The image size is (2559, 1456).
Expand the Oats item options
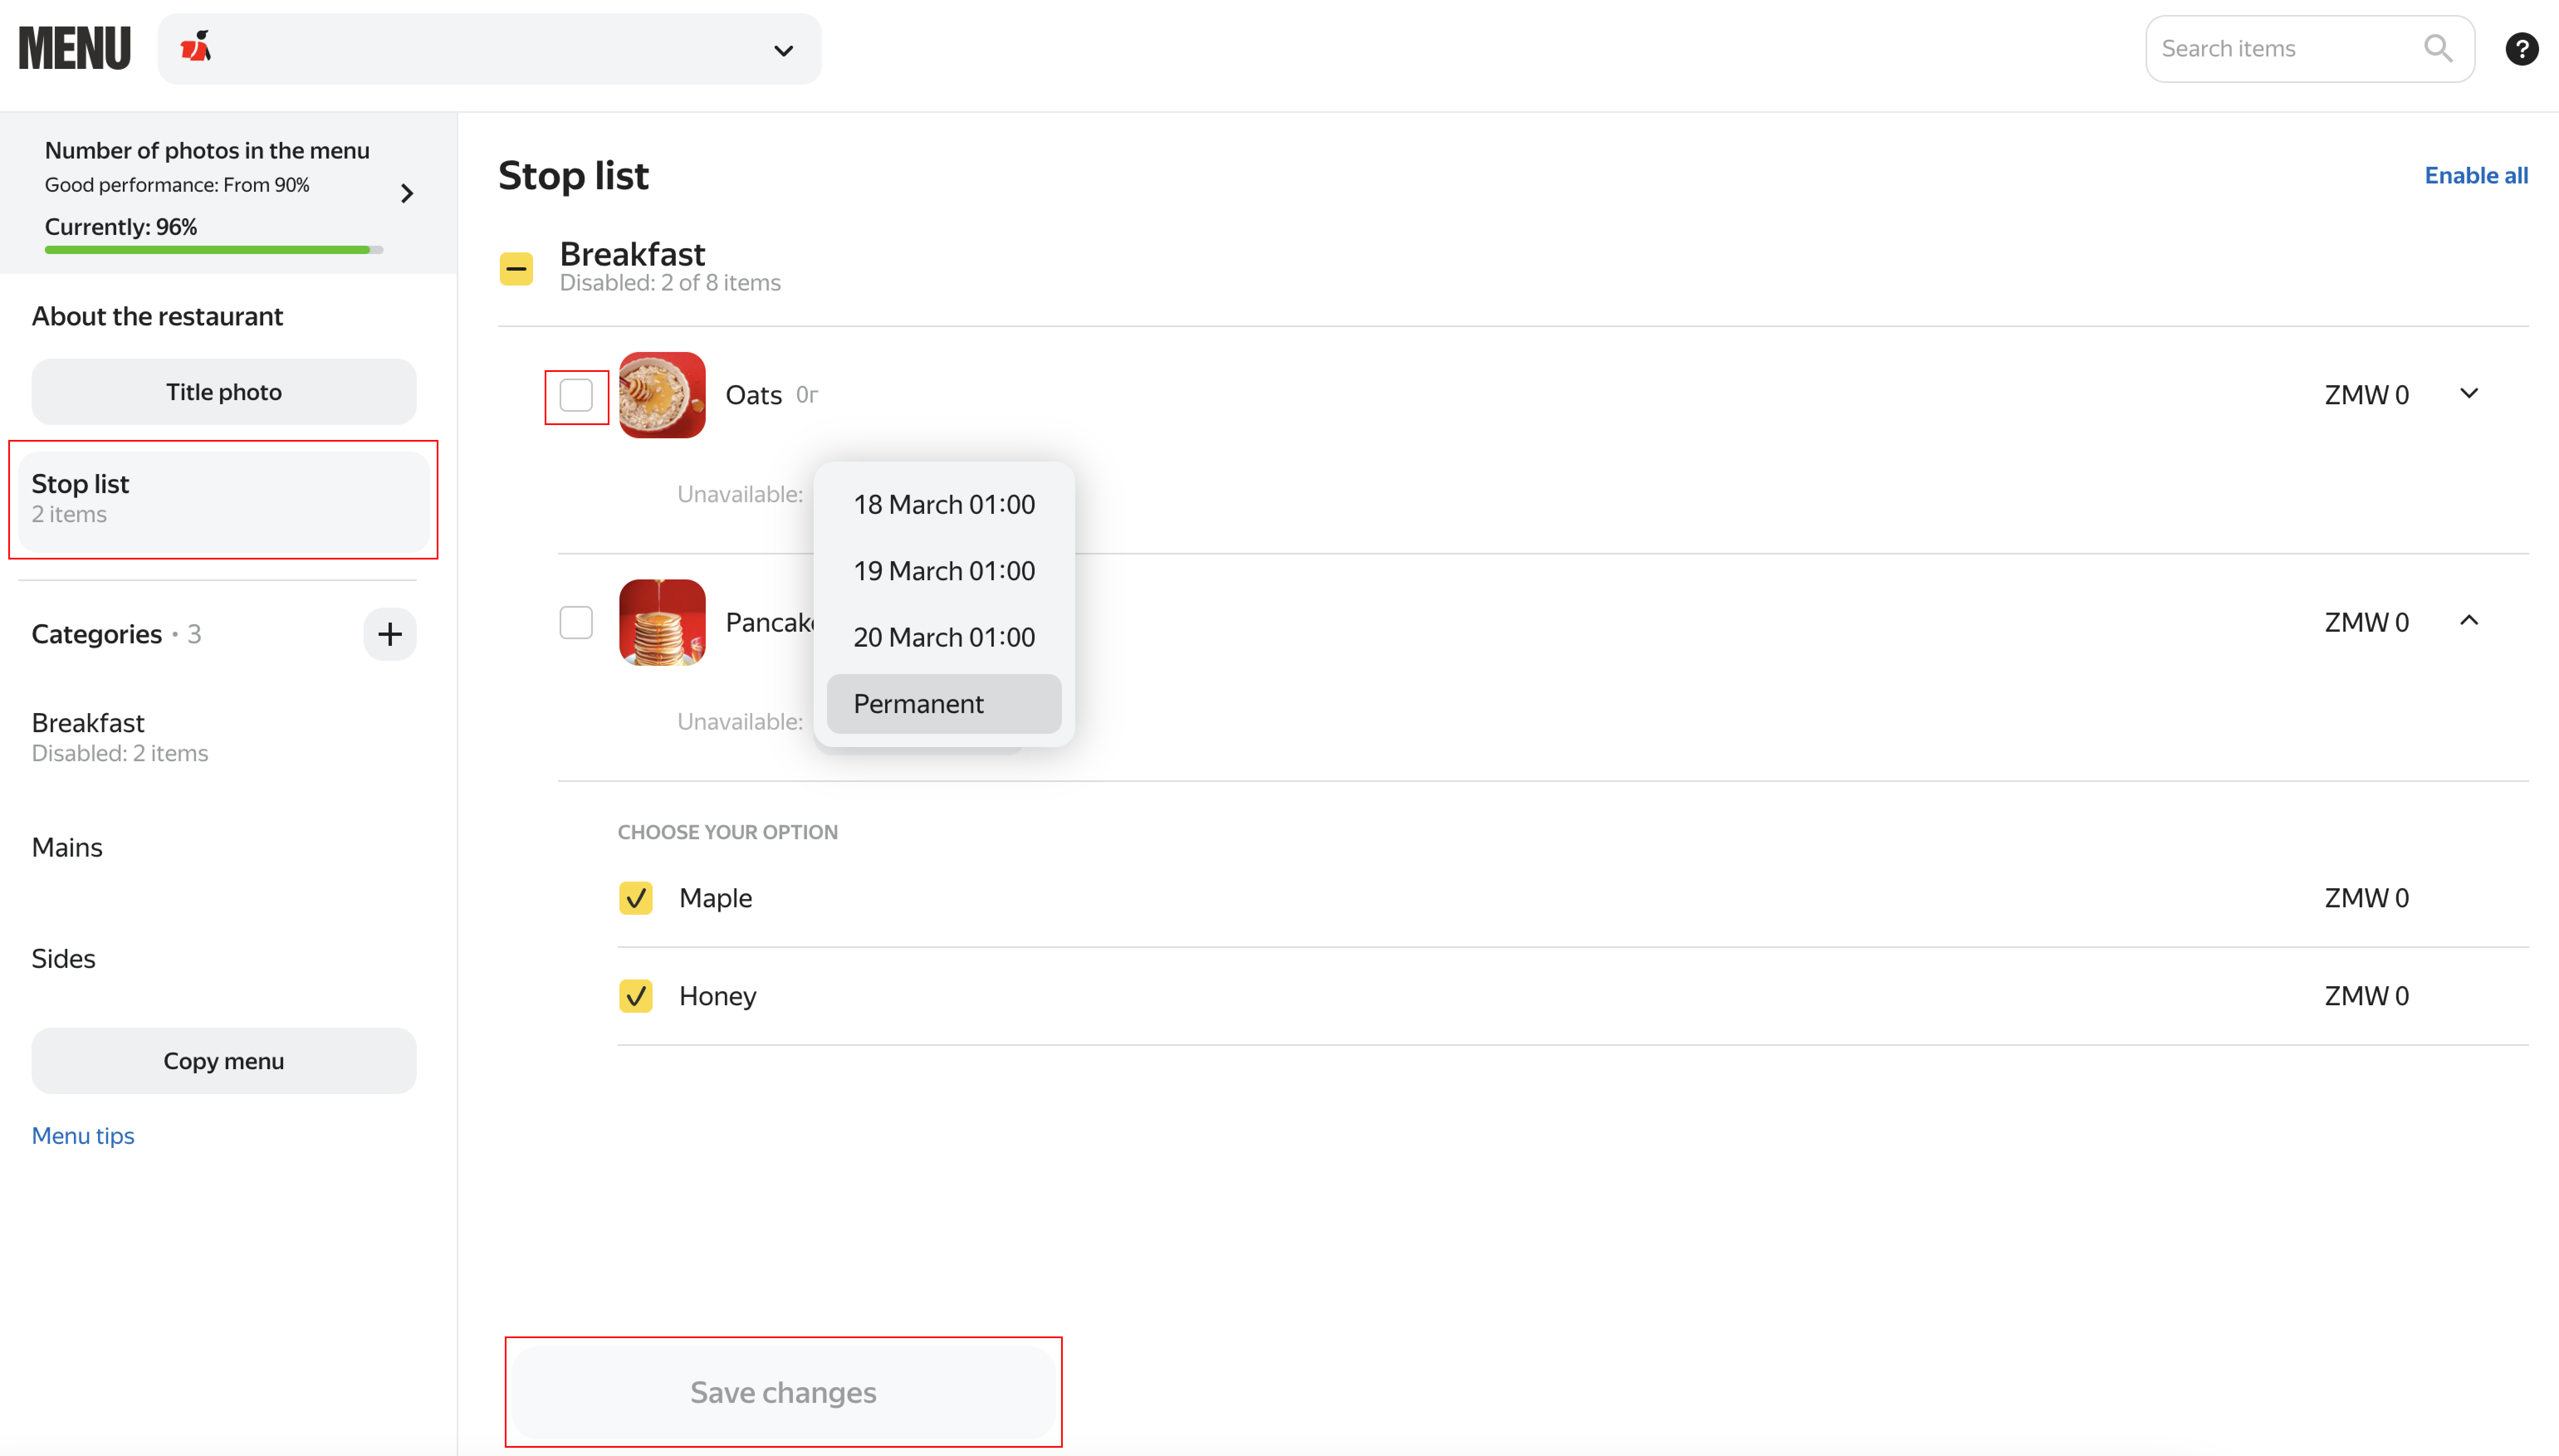(2469, 393)
